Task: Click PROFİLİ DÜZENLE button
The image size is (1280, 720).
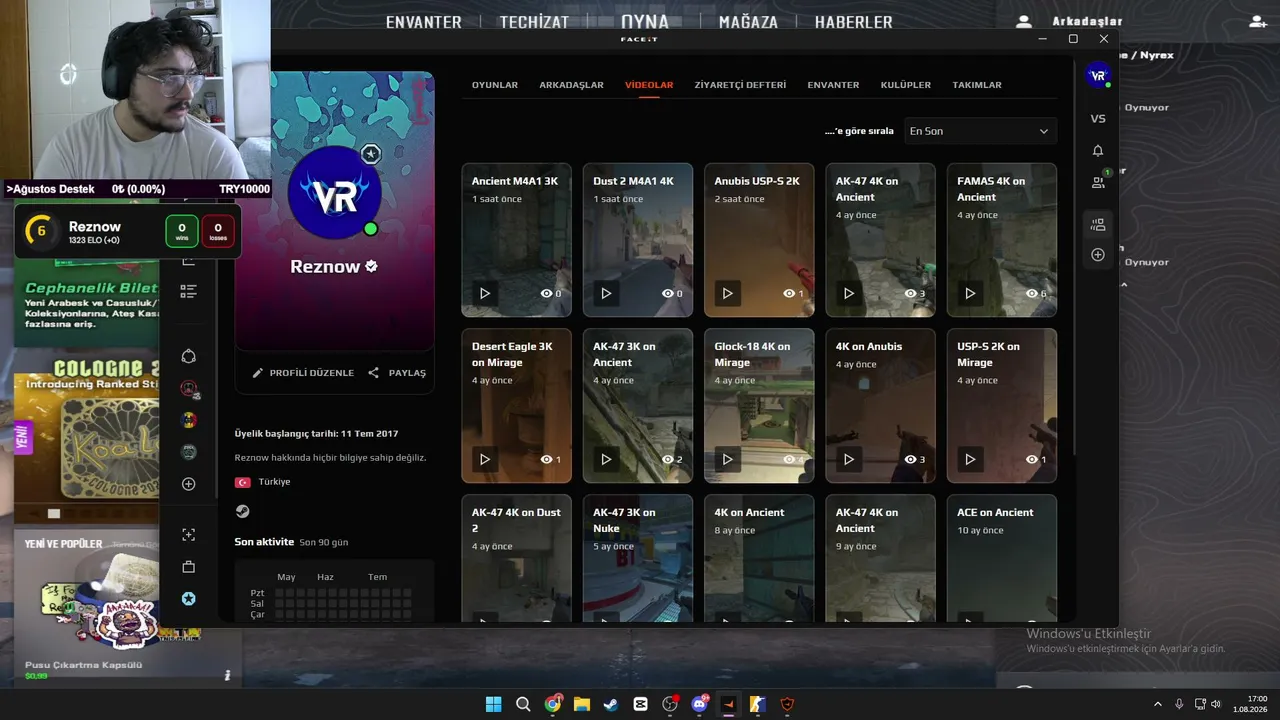Action: pos(303,373)
